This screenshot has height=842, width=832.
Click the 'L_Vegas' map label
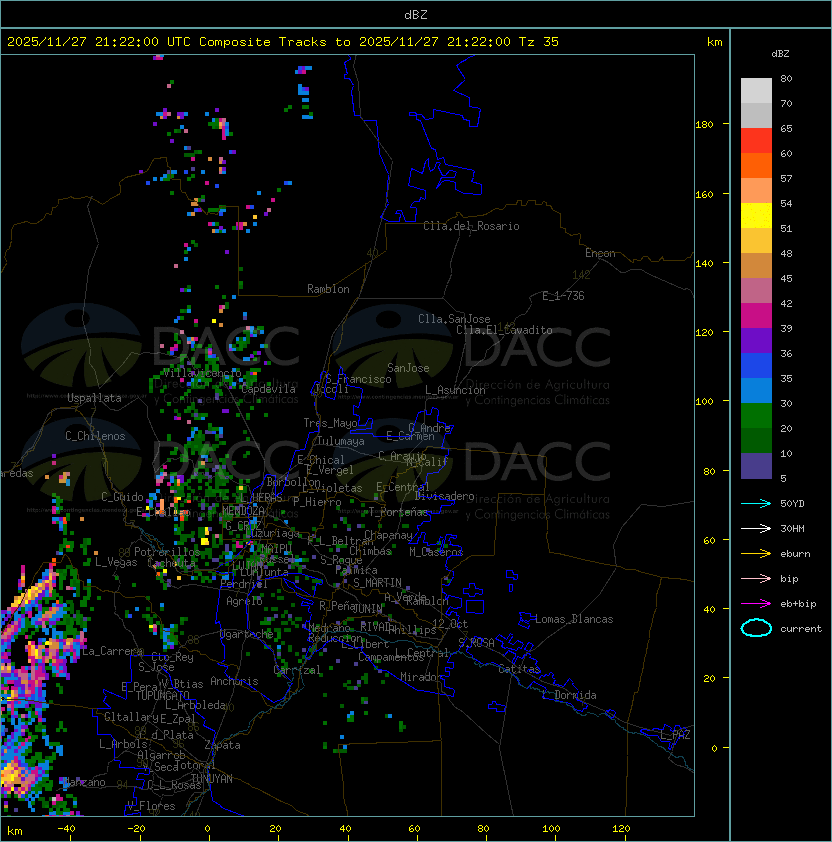[x=116, y=562]
